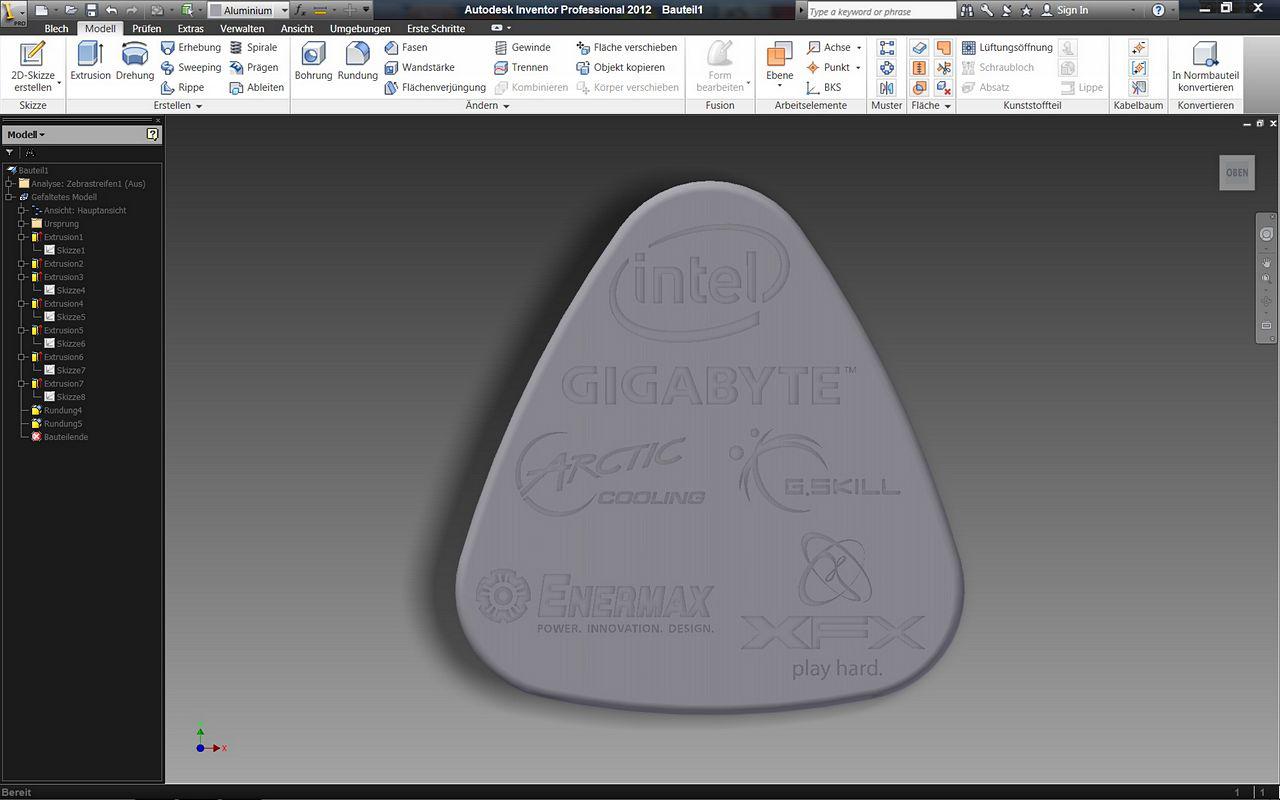Select Bauteilende marker in the tree

click(x=59, y=437)
